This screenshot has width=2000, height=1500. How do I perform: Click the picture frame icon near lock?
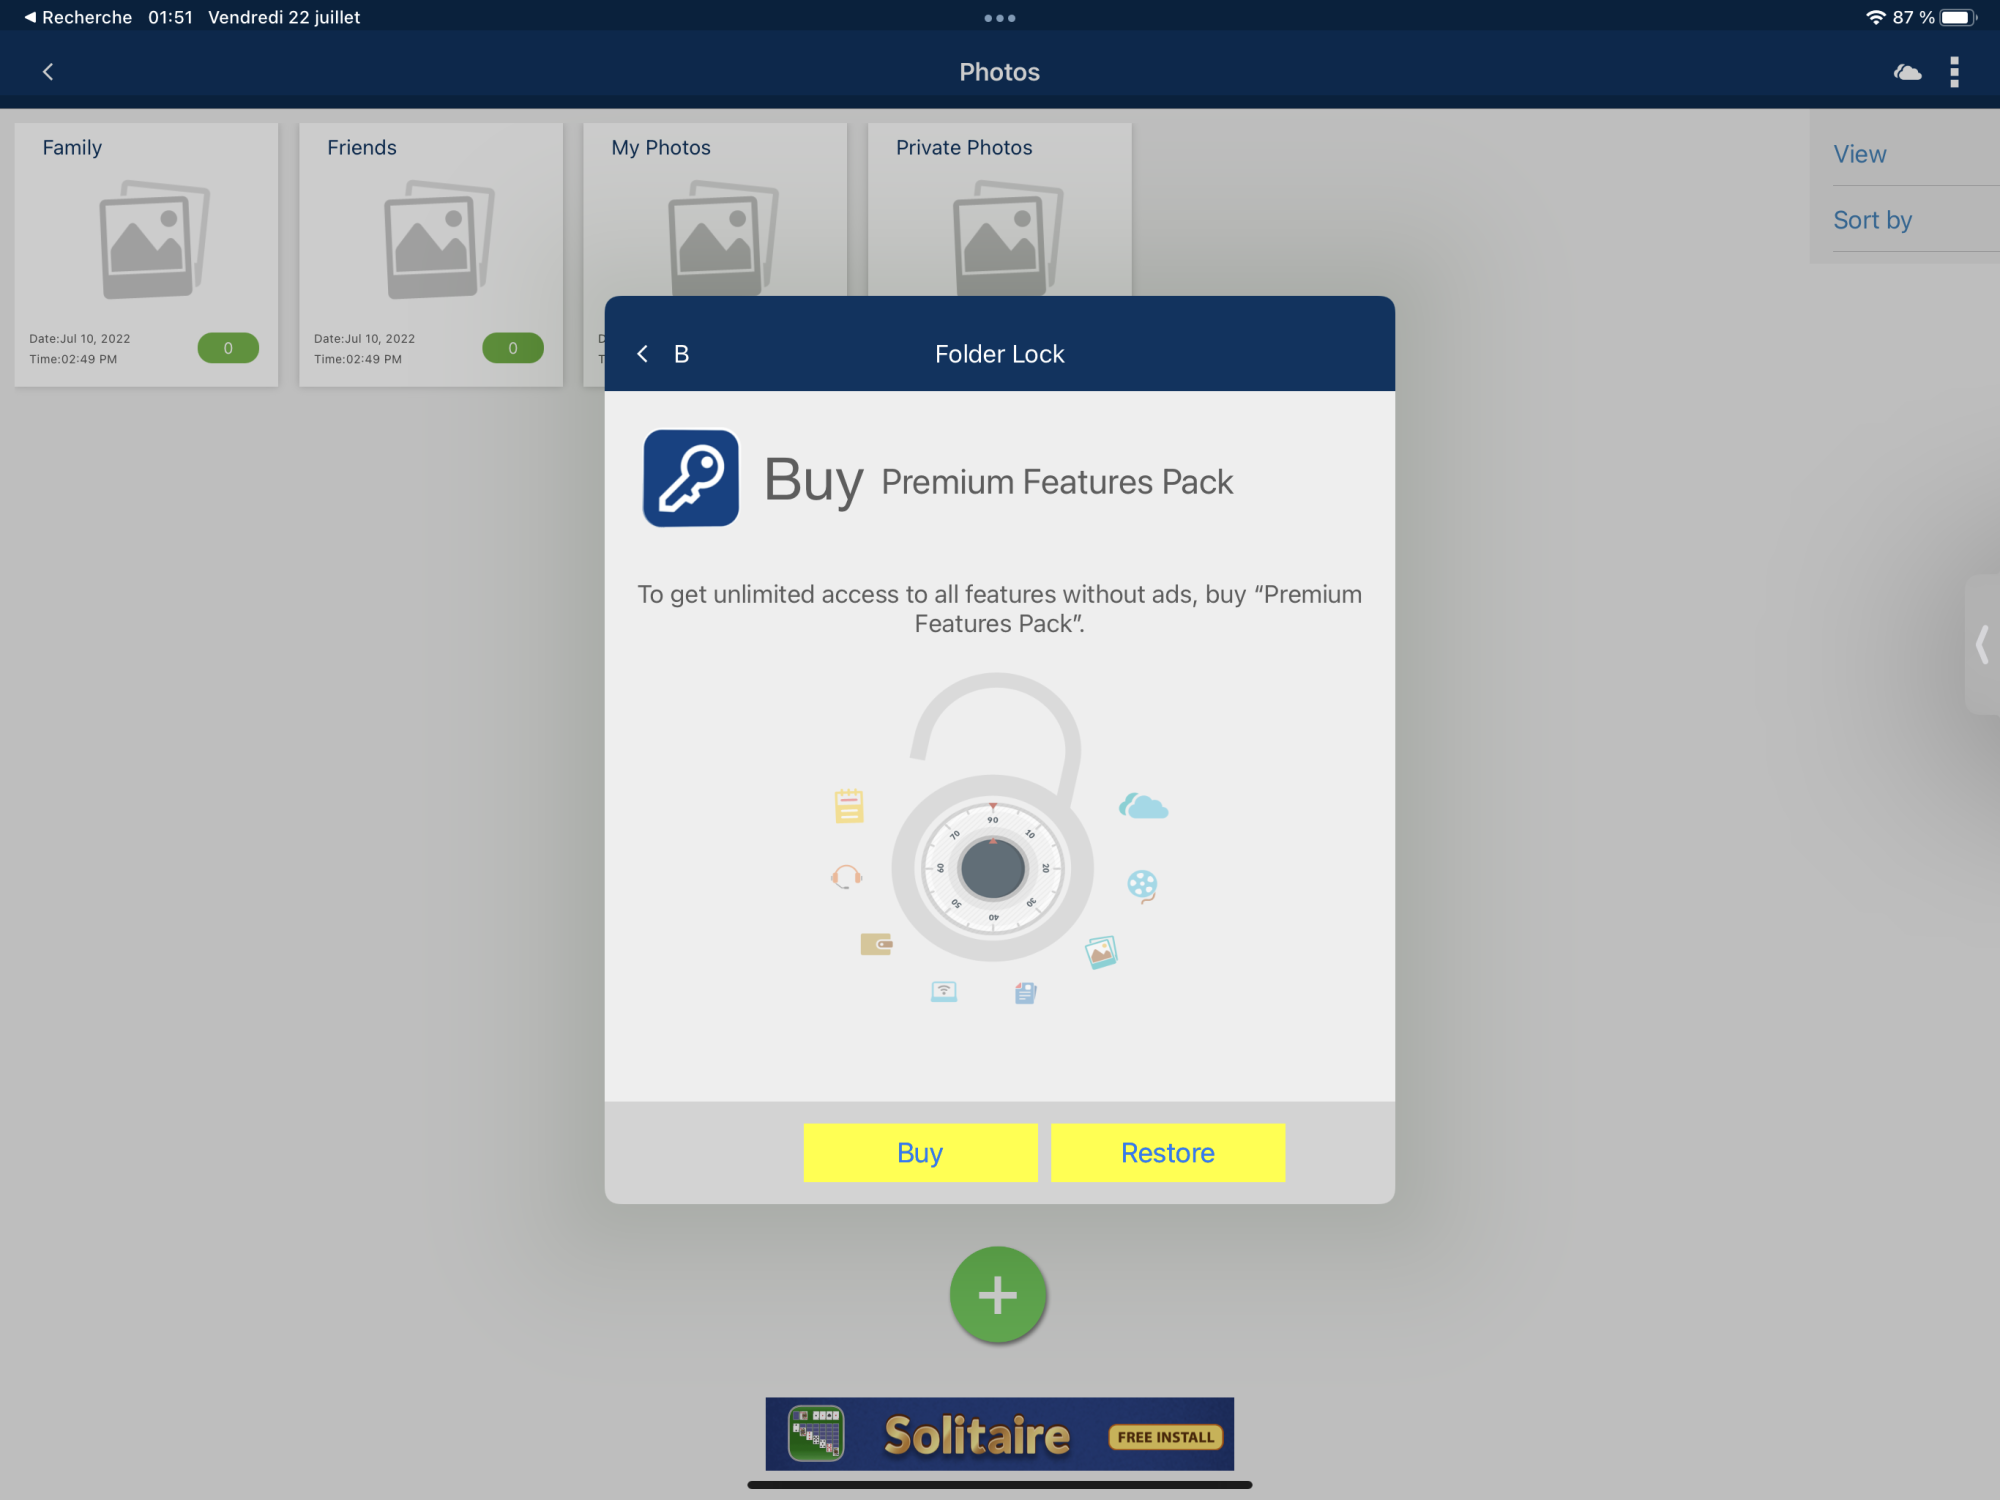pyautogui.click(x=1101, y=952)
